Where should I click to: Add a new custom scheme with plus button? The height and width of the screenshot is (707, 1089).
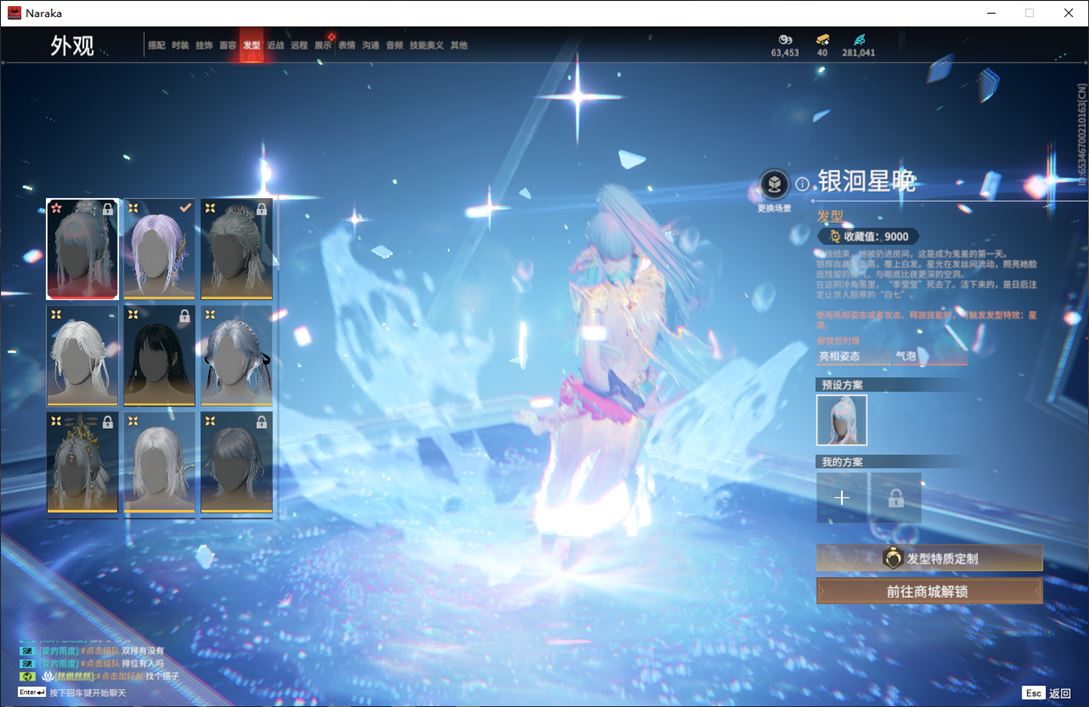(x=842, y=498)
